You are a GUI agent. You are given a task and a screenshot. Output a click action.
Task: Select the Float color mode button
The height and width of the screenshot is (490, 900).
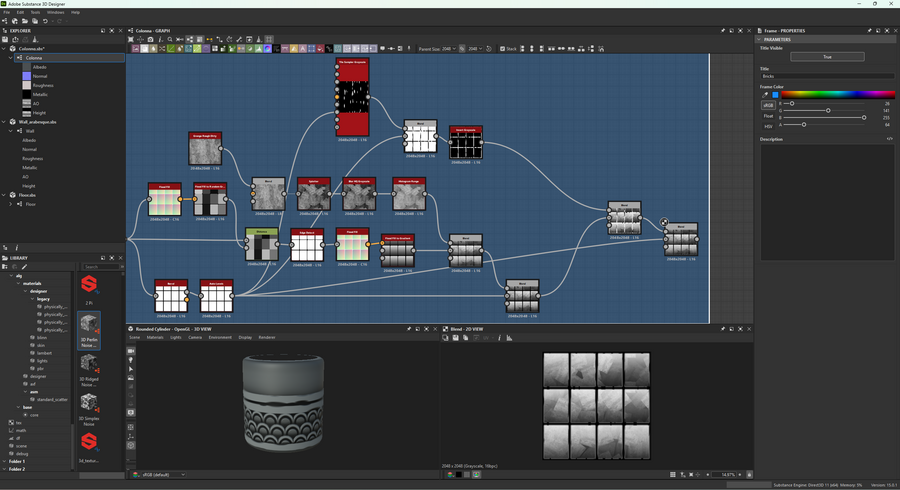768,116
